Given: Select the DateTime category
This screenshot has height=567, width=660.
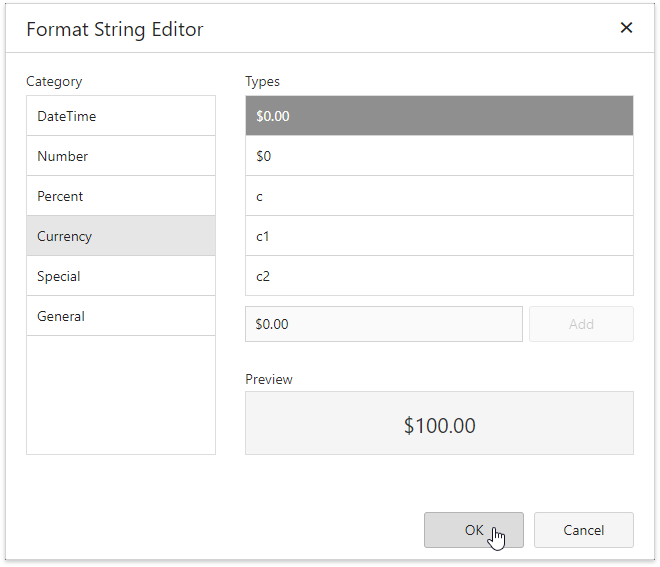Looking at the screenshot, I should point(120,116).
